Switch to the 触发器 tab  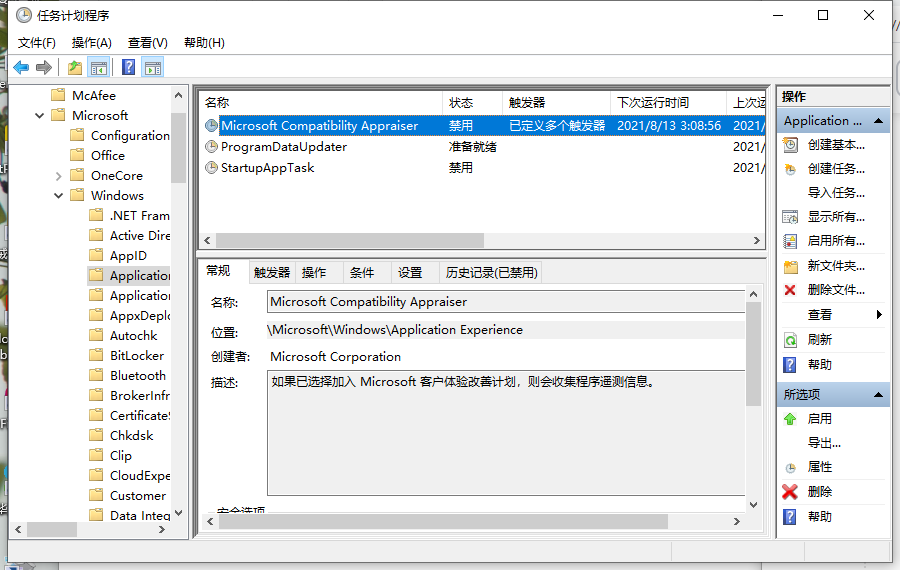pos(271,273)
